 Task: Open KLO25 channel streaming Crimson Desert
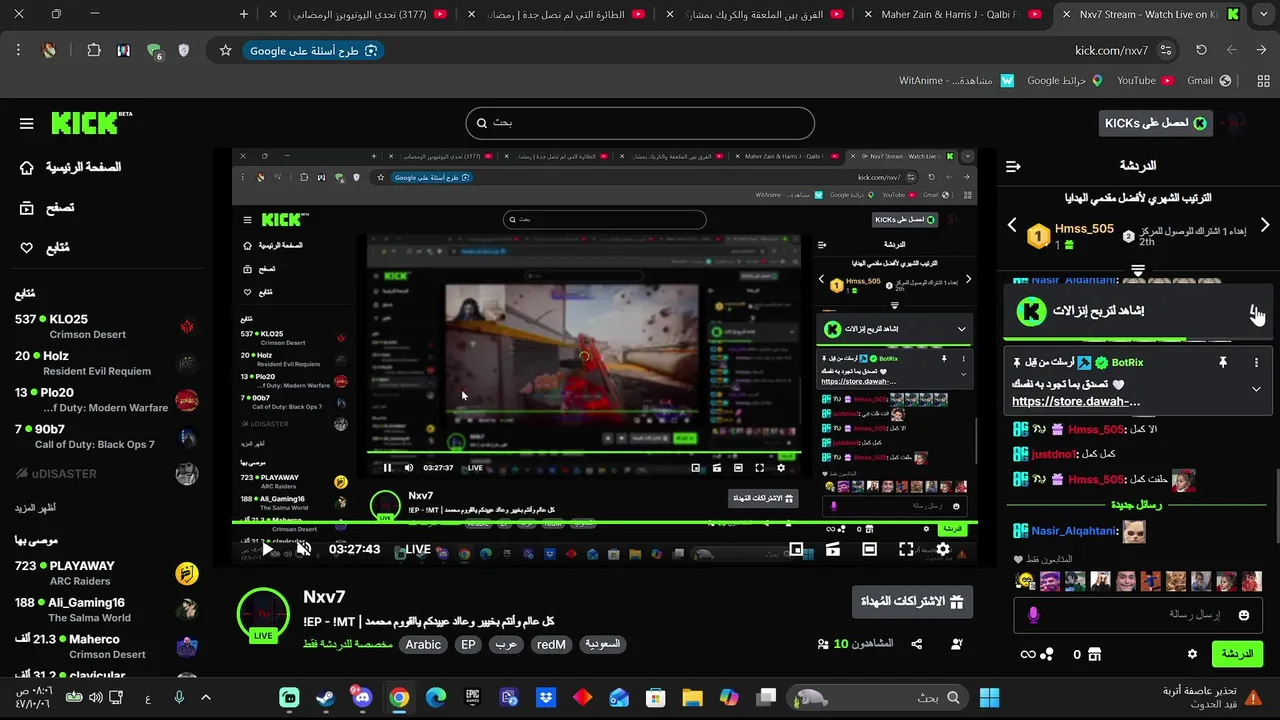pos(106,326)
